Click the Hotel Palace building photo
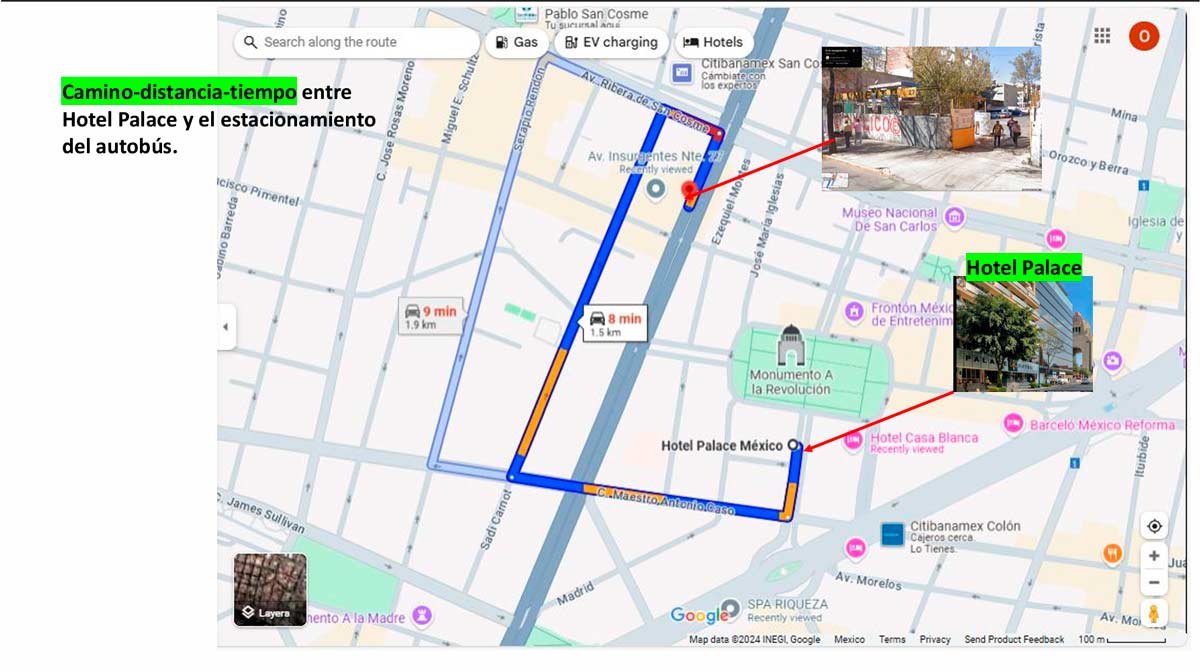Image resolution: width=1200 pixels, height=672 pixels. [1023, 334]
